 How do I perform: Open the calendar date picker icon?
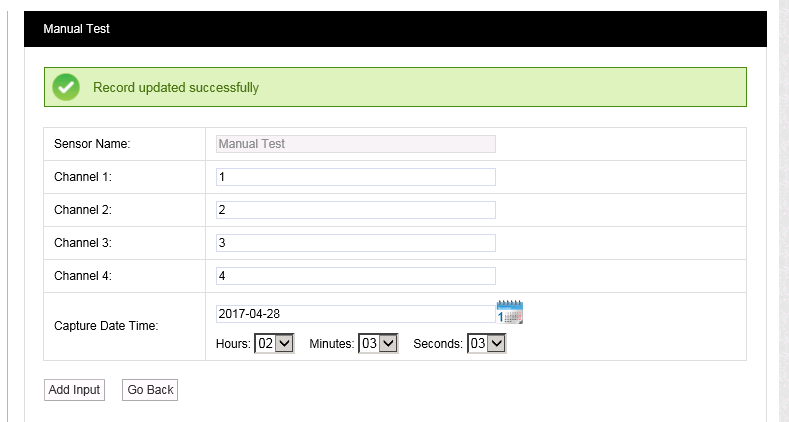point(510,312)
